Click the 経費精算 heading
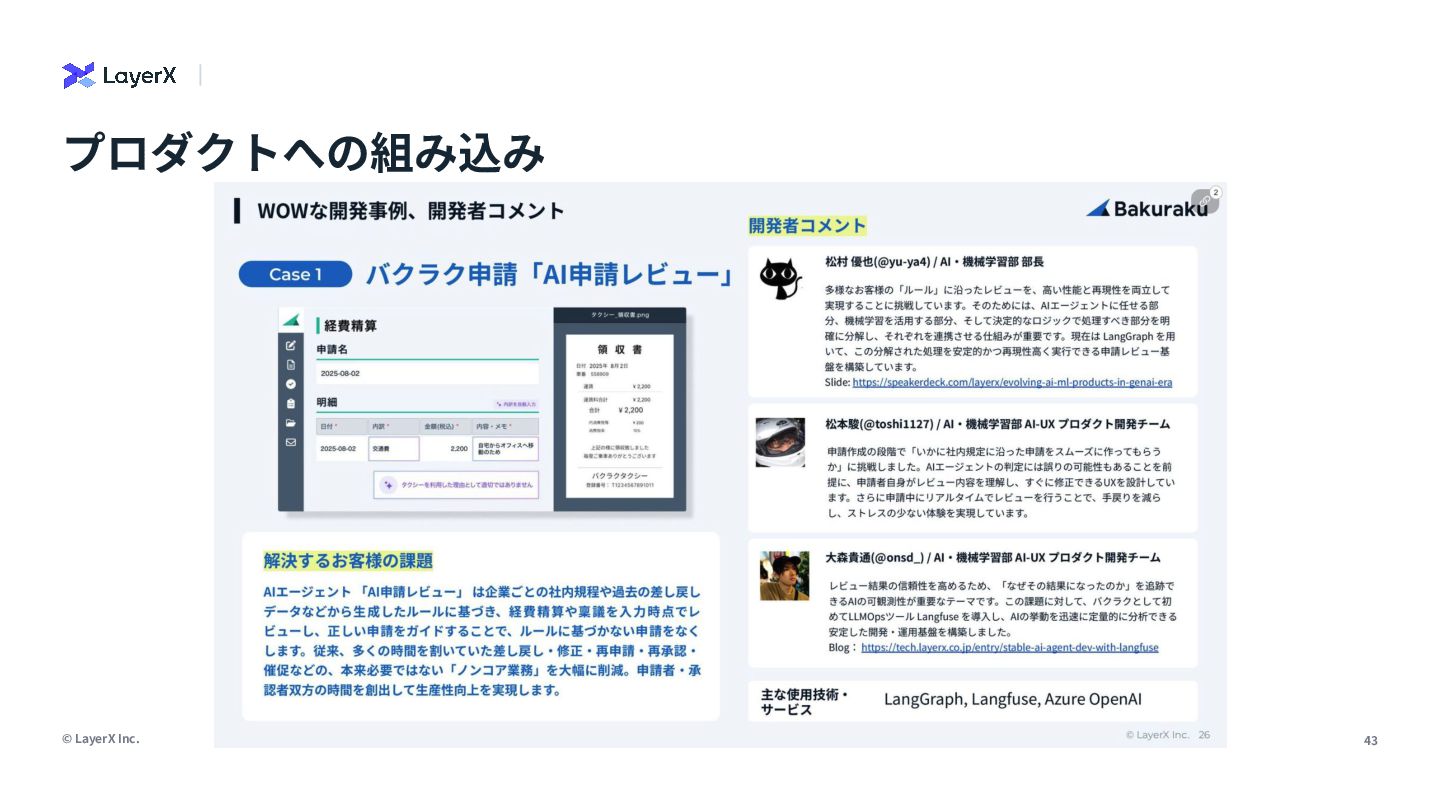 coord(350,326)
